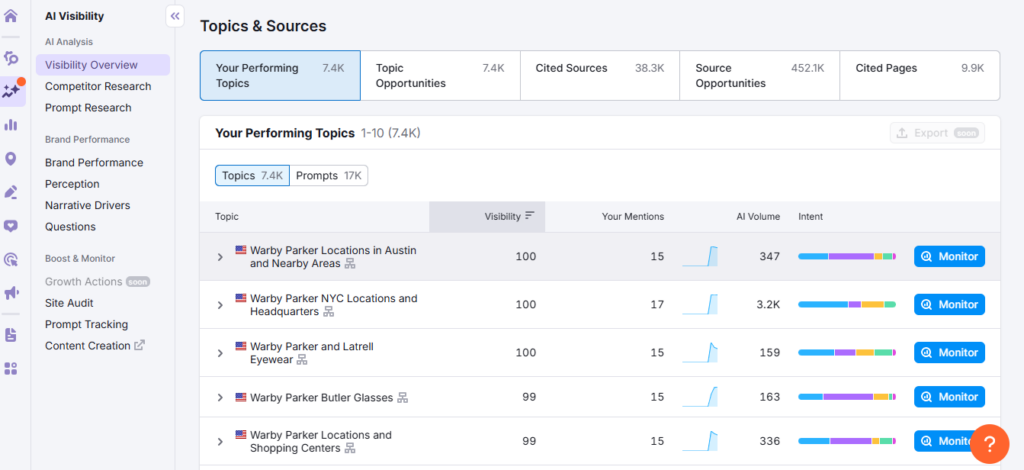
Task: Open the reports document icon
Action: [x=11, y=335]
